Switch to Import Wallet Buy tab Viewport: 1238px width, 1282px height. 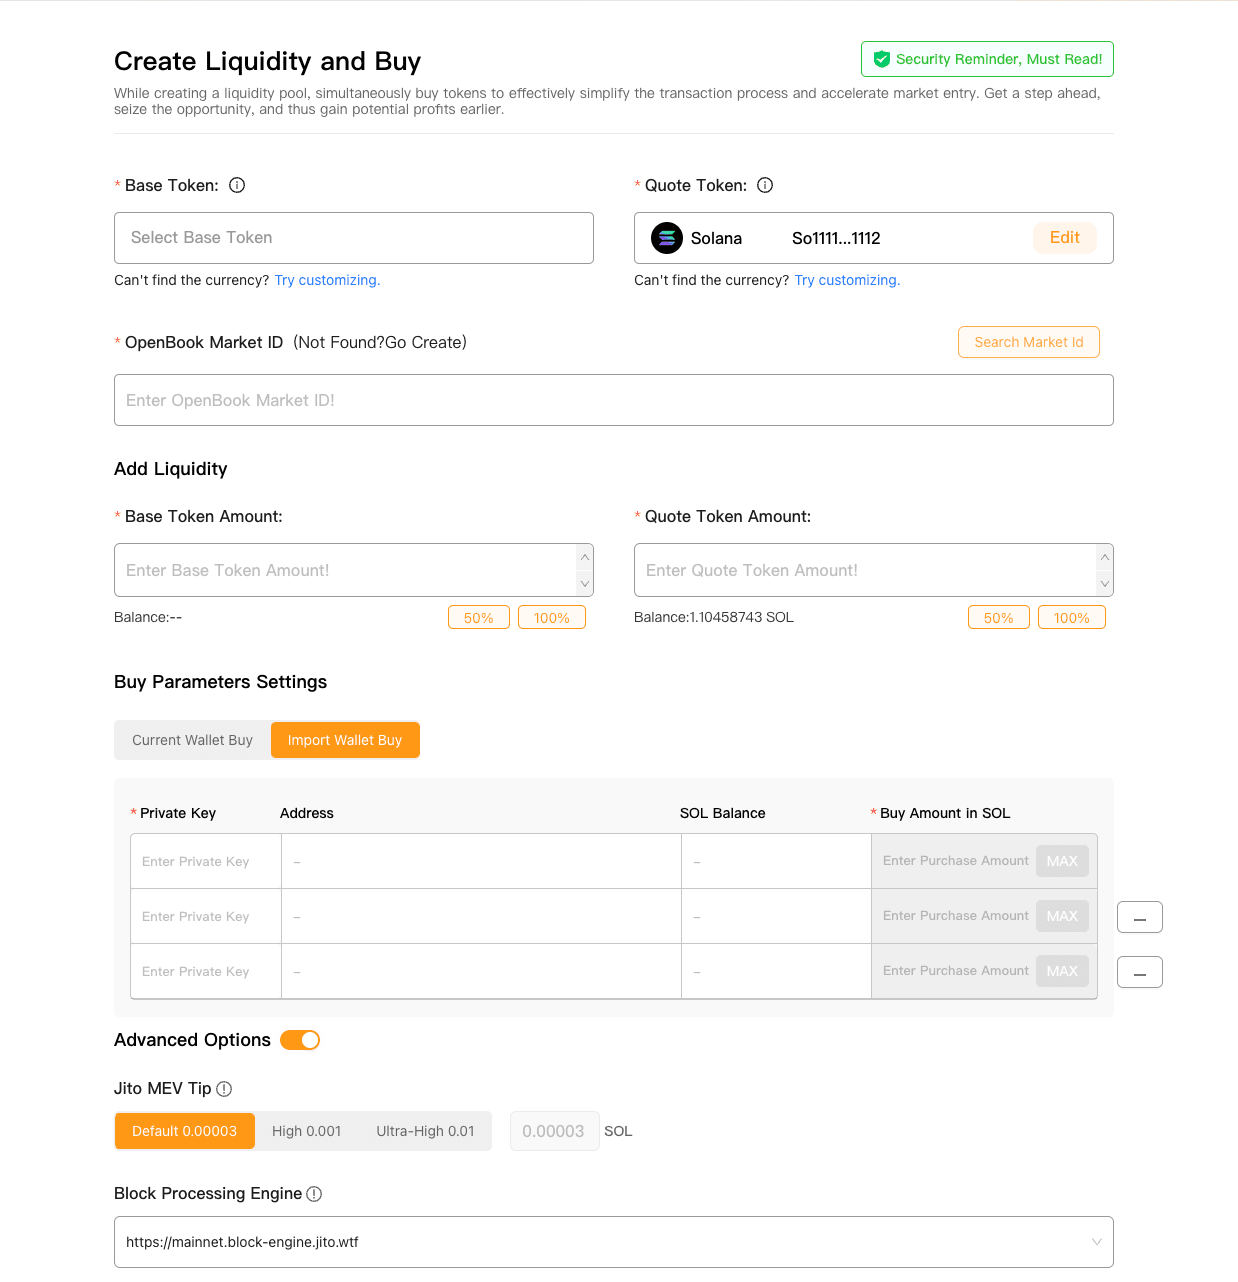[x=345, y=740]
